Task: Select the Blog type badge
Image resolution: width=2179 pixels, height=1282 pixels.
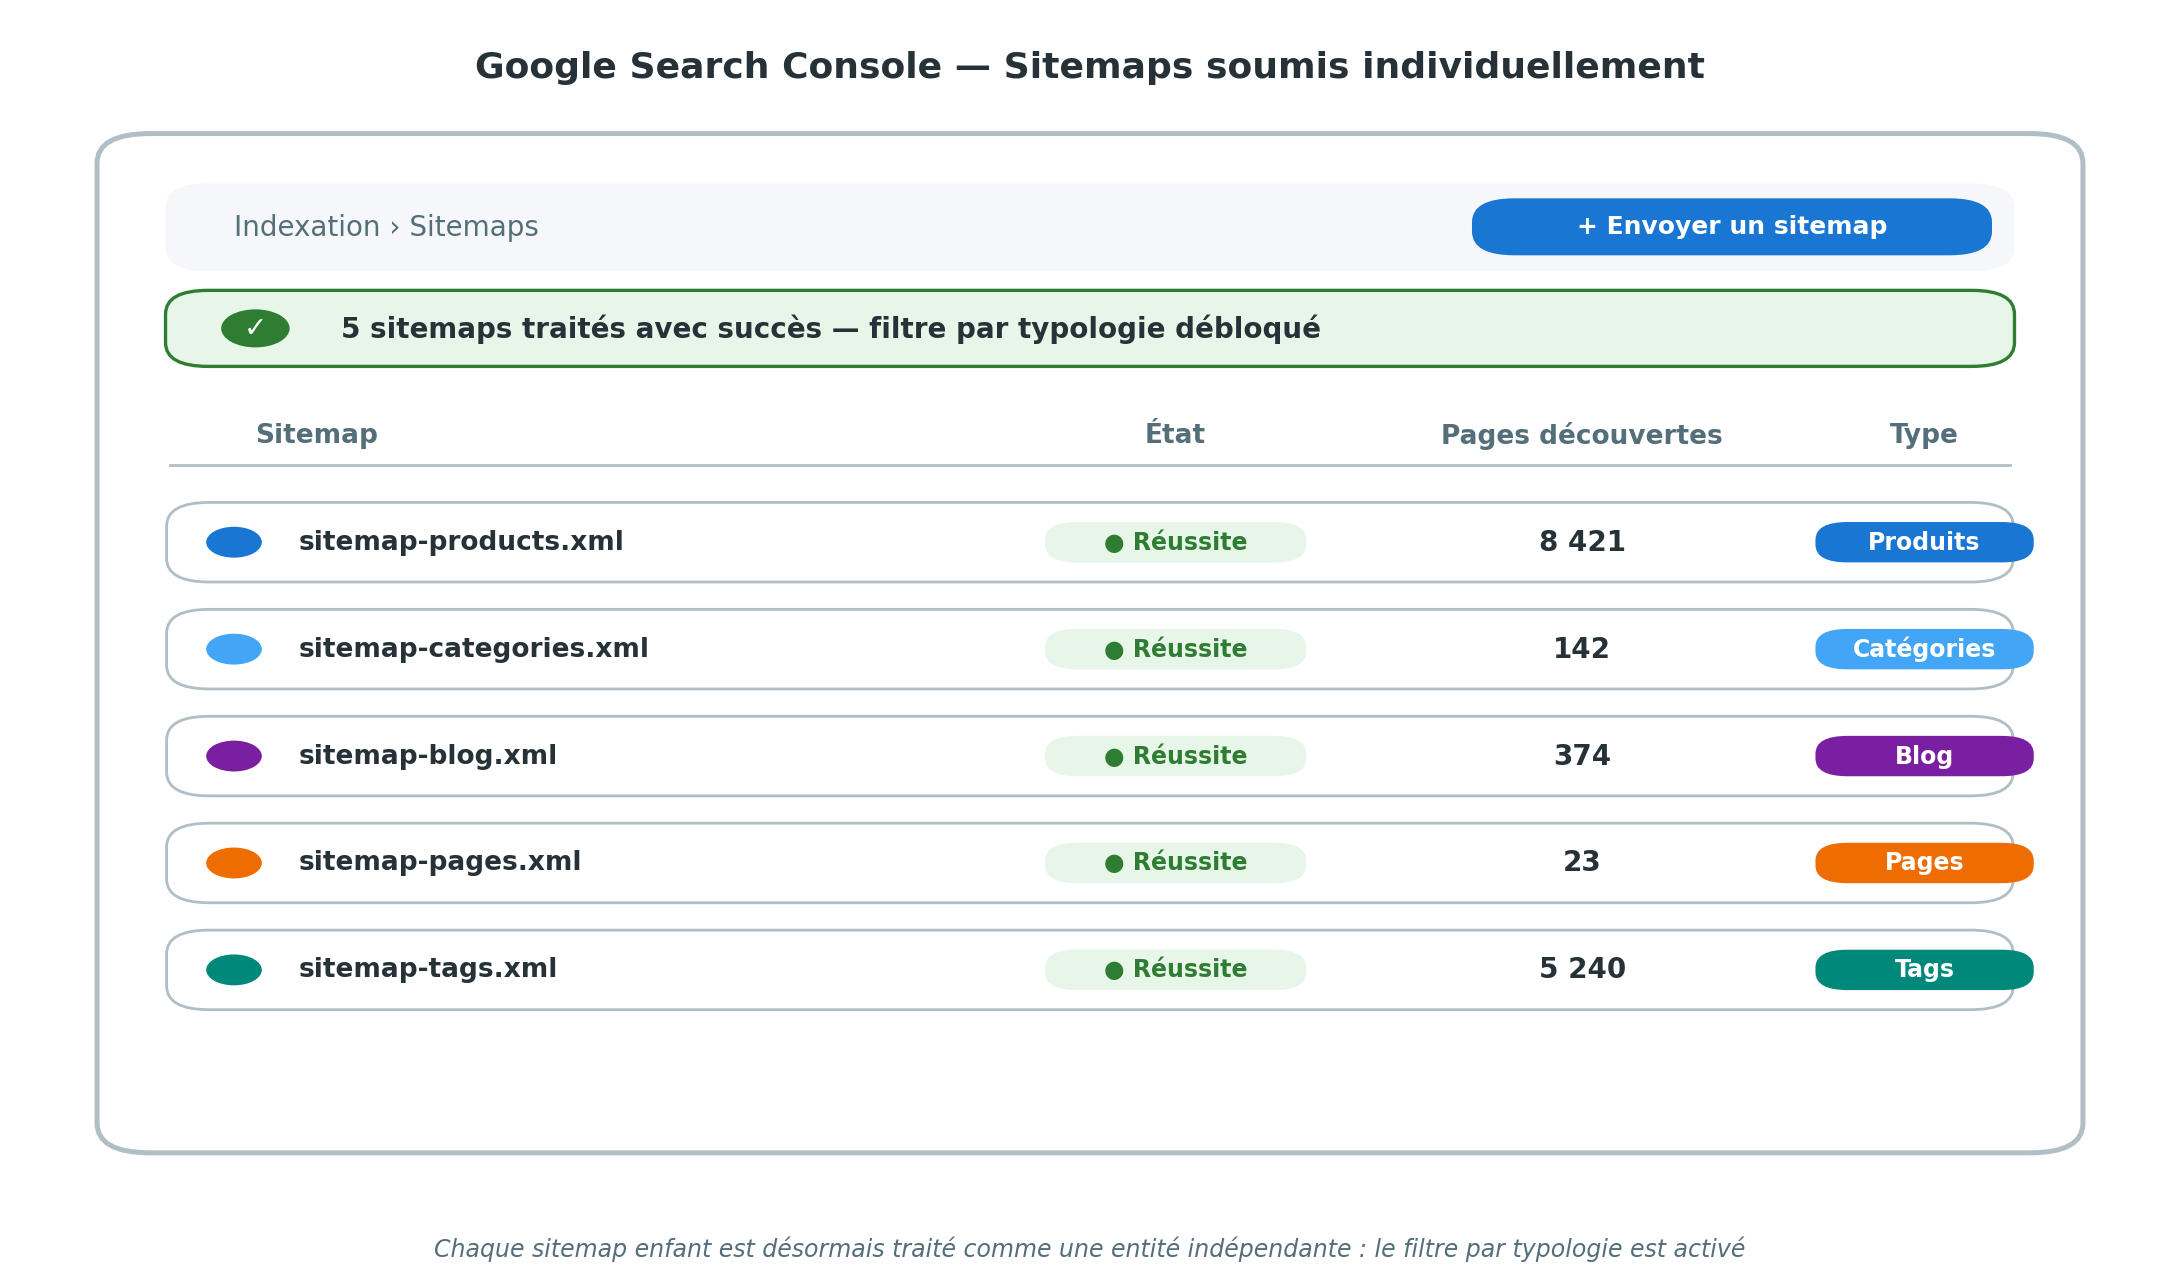Action: [x=1924, y=756]
